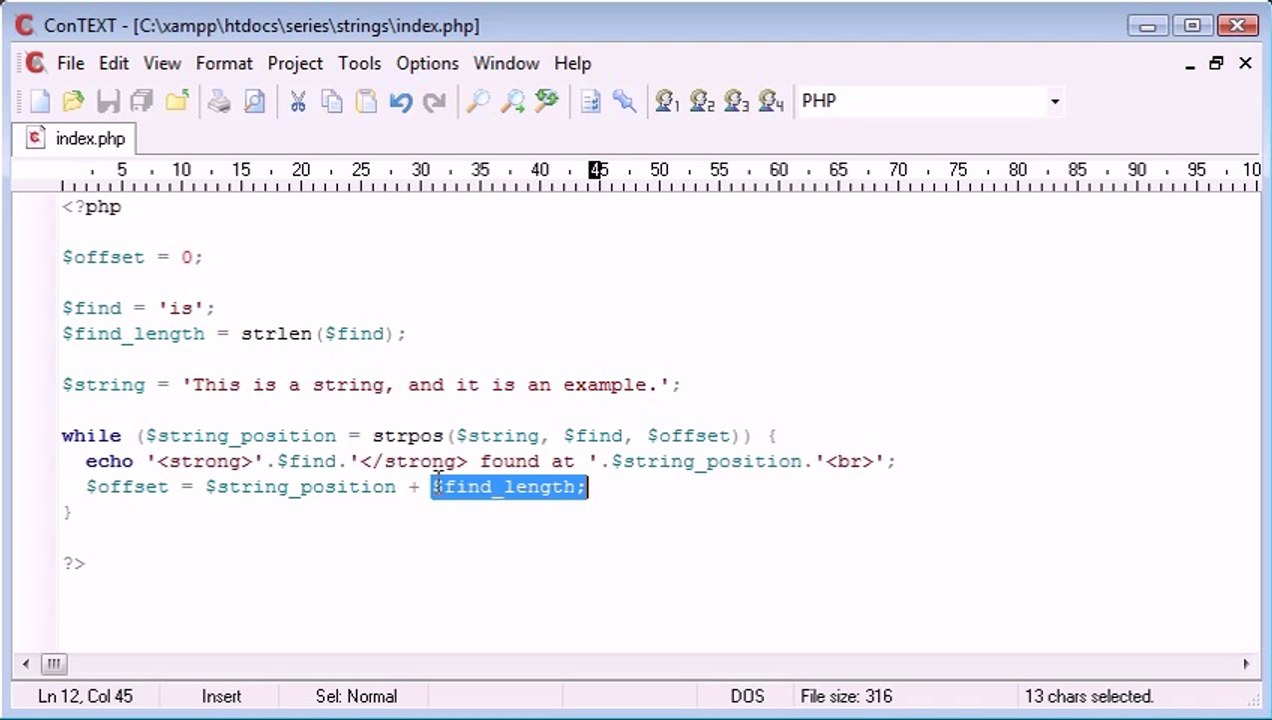The height and width of the screenshot is (720, 1272).
Task: Run user command 3 icon
Action: click(736, 101)
